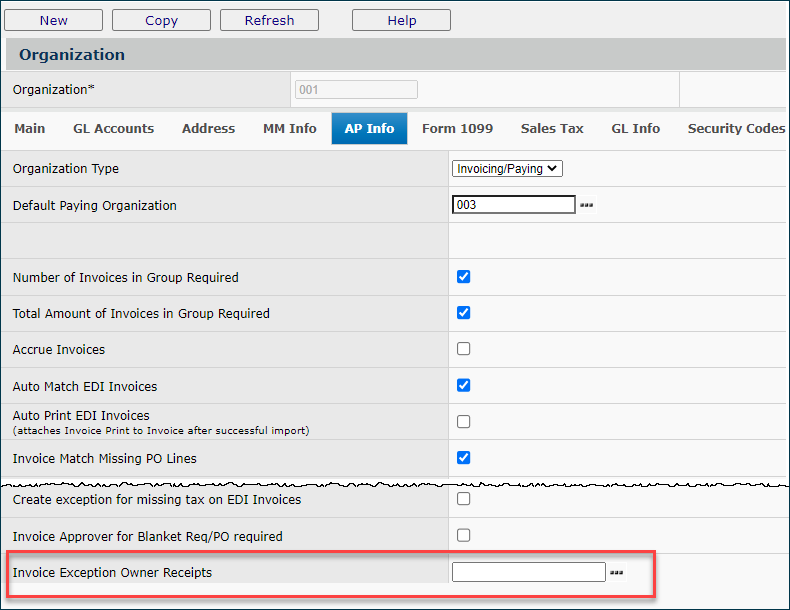Open lookup icon for Invoice Exception Owner Receipts
The width and height of the screenshot is (790, 610).
coord(617,573)
